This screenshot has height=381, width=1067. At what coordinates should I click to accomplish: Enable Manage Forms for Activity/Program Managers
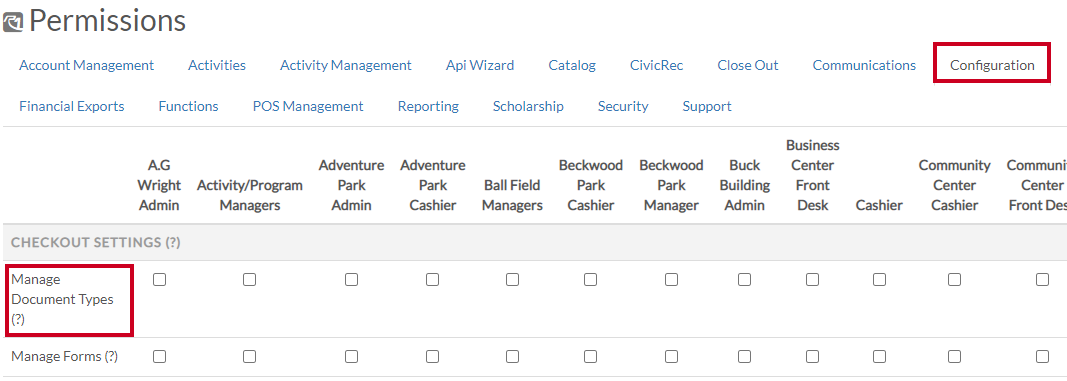pyautogui.click(x=250, y=357)
